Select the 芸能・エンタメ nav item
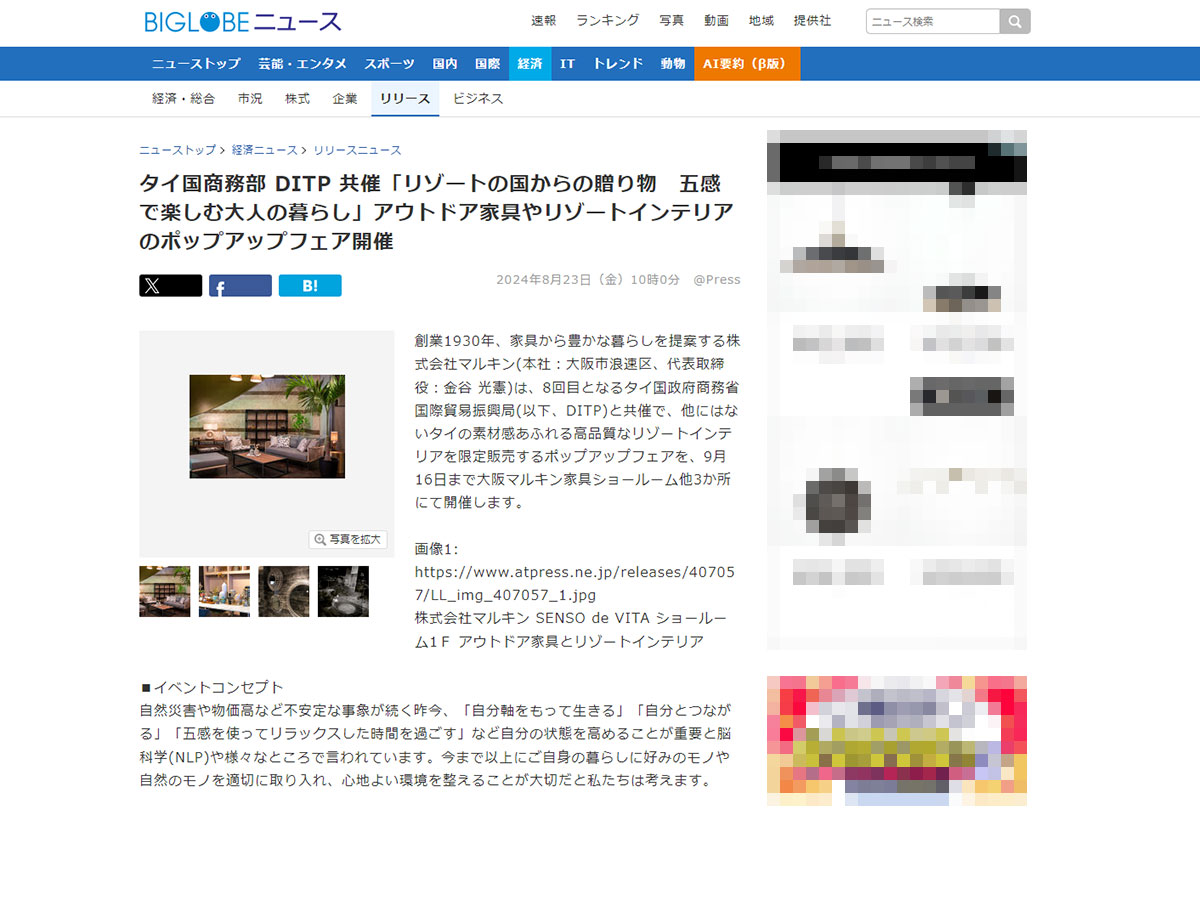The image size is (1200, 900). click(x=303, y=64)
